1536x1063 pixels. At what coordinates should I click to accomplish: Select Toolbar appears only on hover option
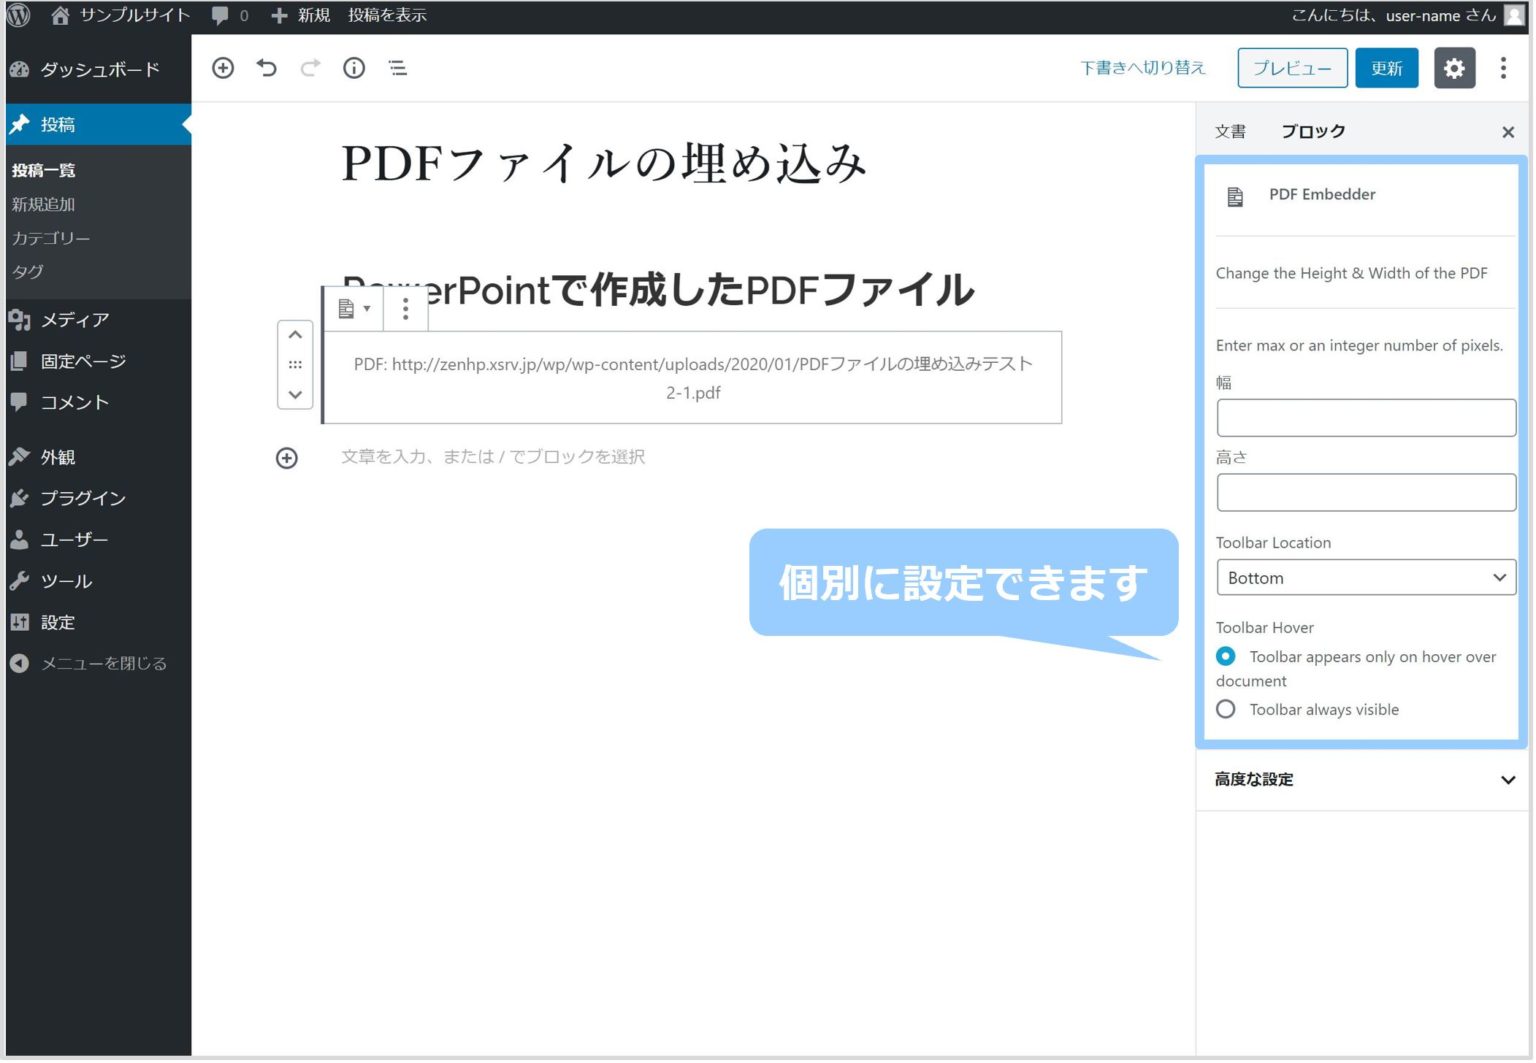(x=1225, y=657)
